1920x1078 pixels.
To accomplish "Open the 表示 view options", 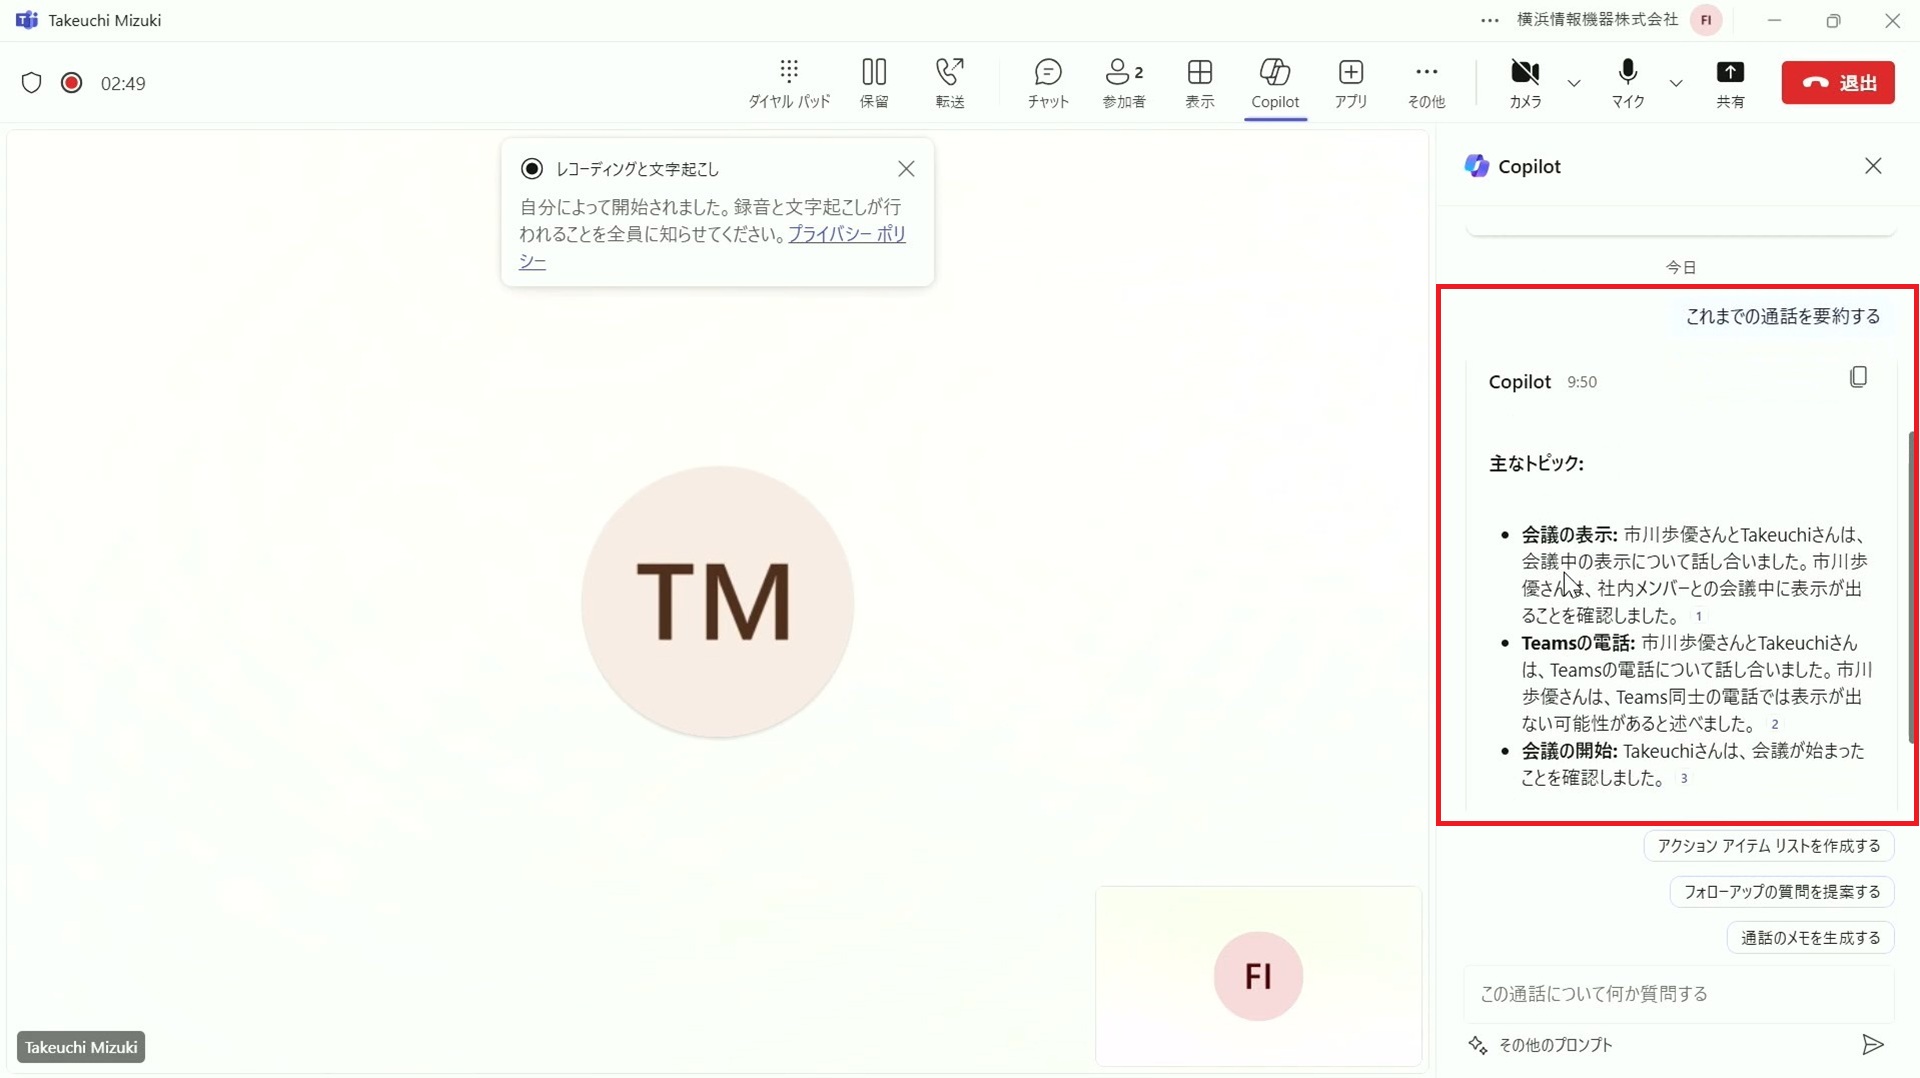I will pos(1200,83).
